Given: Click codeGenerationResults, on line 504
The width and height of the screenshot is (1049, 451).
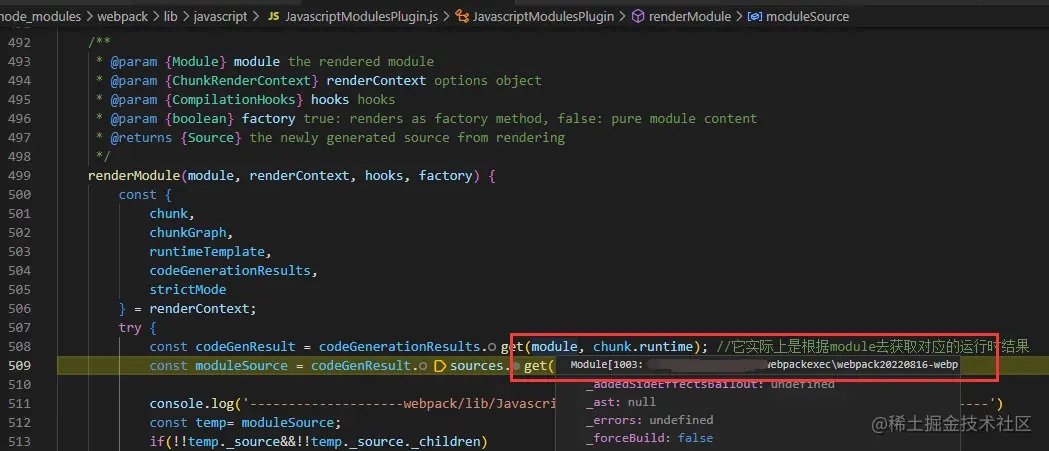Looking at the screenshot, I should point(234,271).
